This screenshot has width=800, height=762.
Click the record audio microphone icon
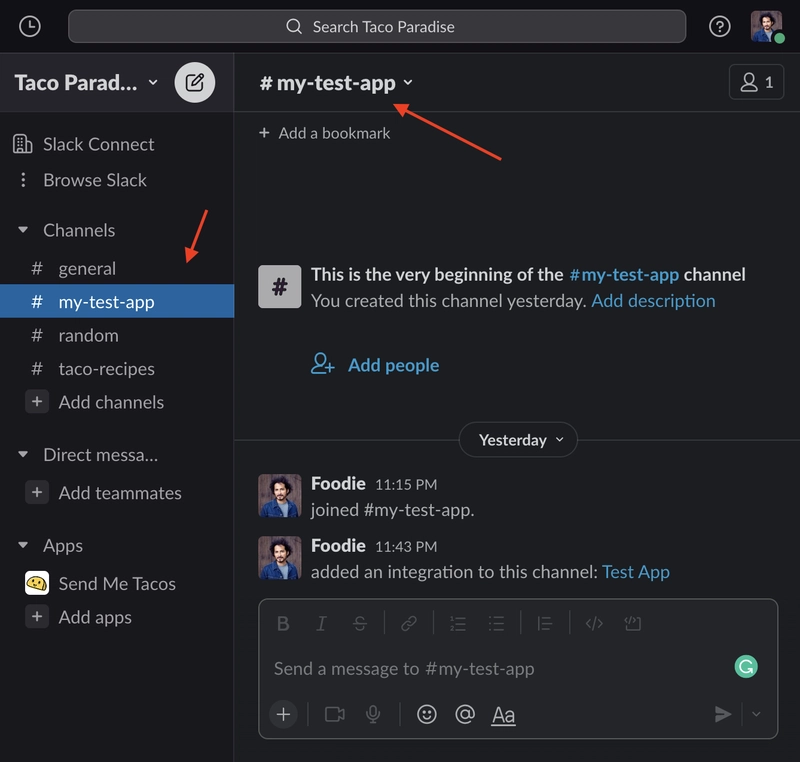click(x=373, y=714)
